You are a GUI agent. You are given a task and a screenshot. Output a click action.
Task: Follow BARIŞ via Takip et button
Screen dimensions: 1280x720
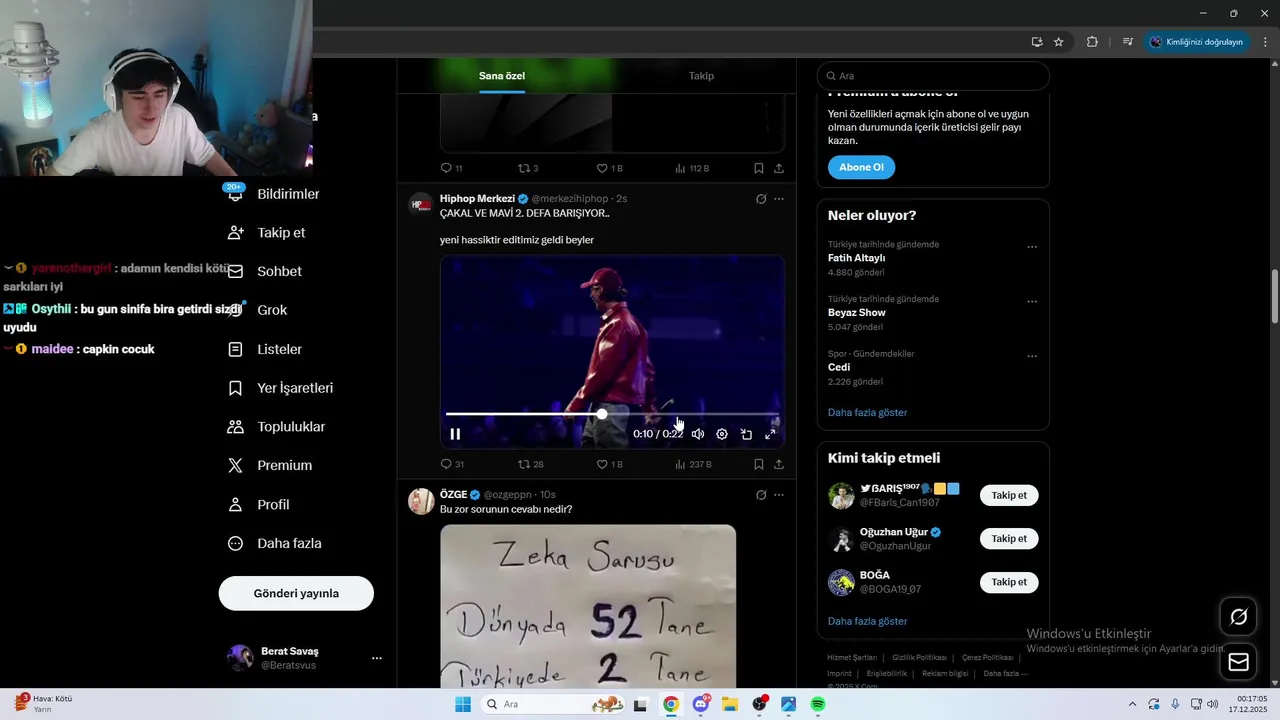tap(1009, 495)
